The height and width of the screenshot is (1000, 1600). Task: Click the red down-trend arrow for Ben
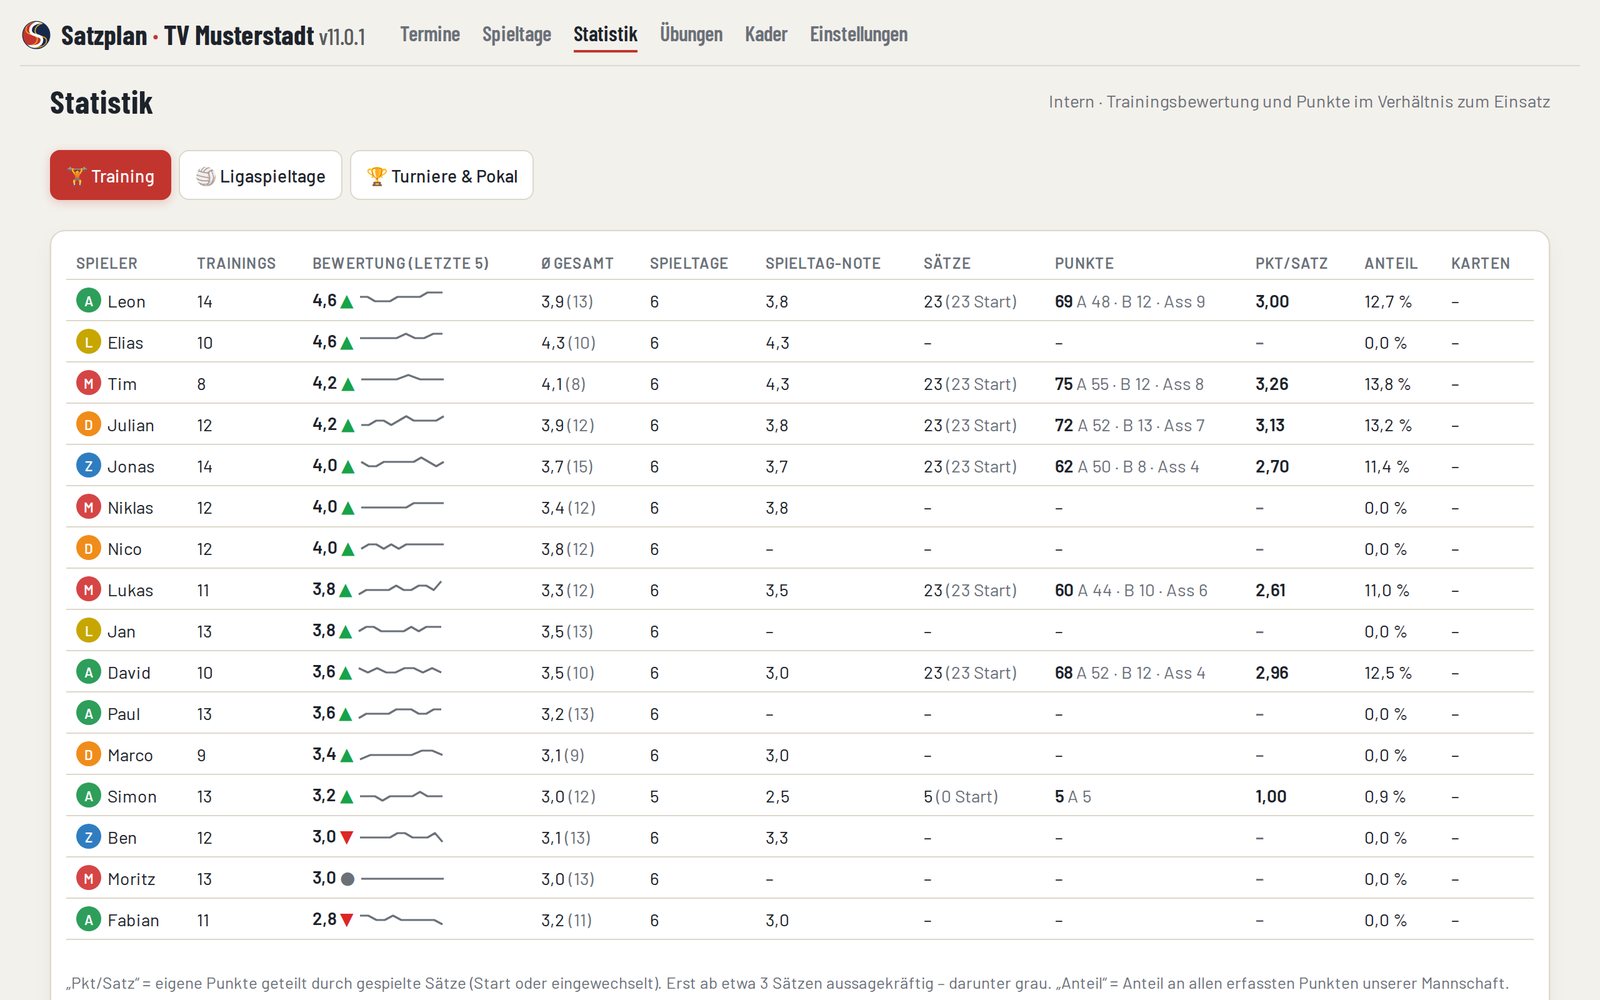(x=347, y=837)
